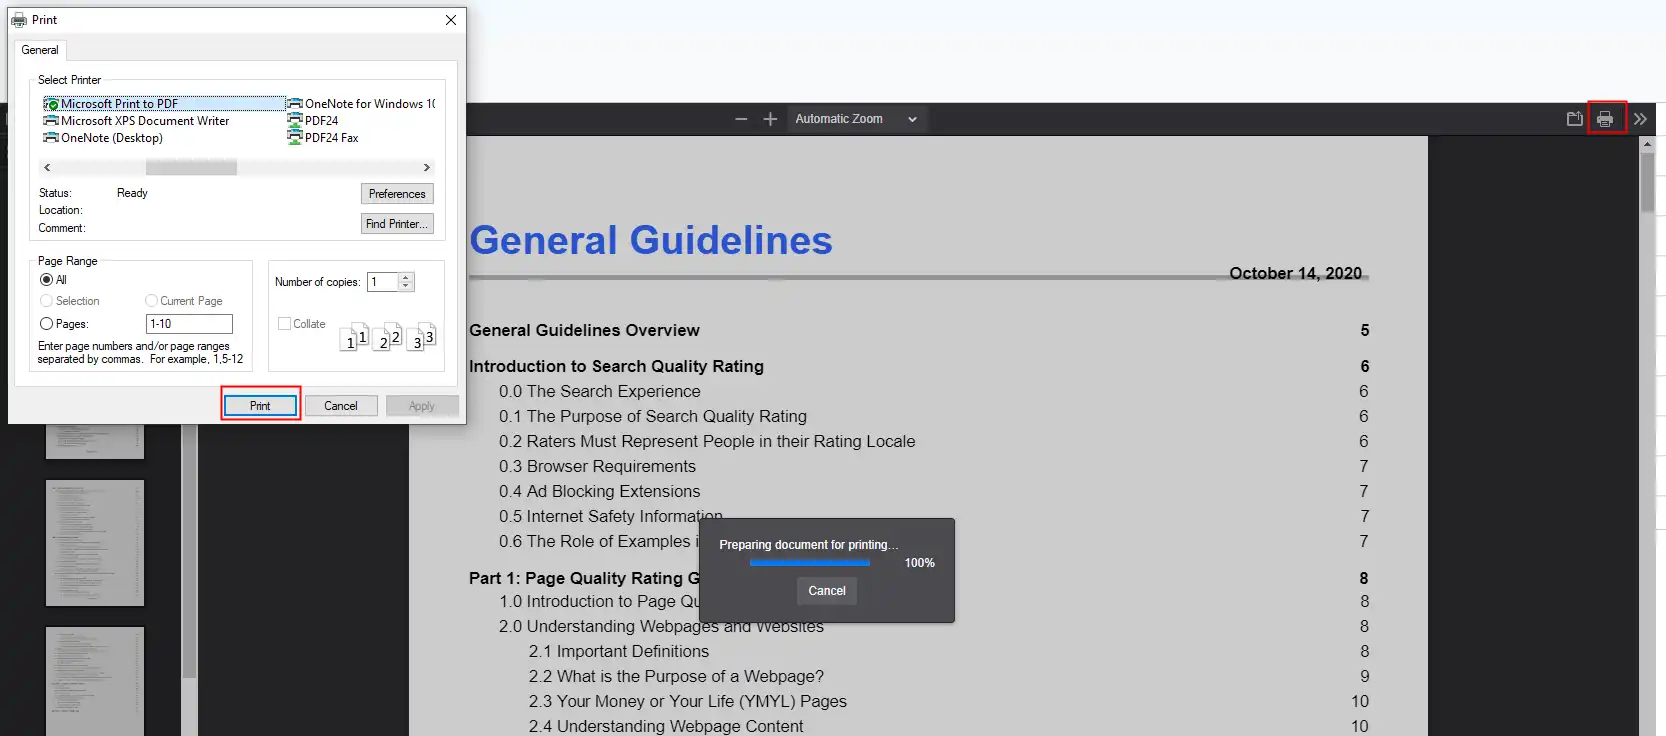The height and width of the screenshot is (736, 1666).
Task: Select Microsoft XPS Document Writer printer
Action: click(x=144, y=121)
